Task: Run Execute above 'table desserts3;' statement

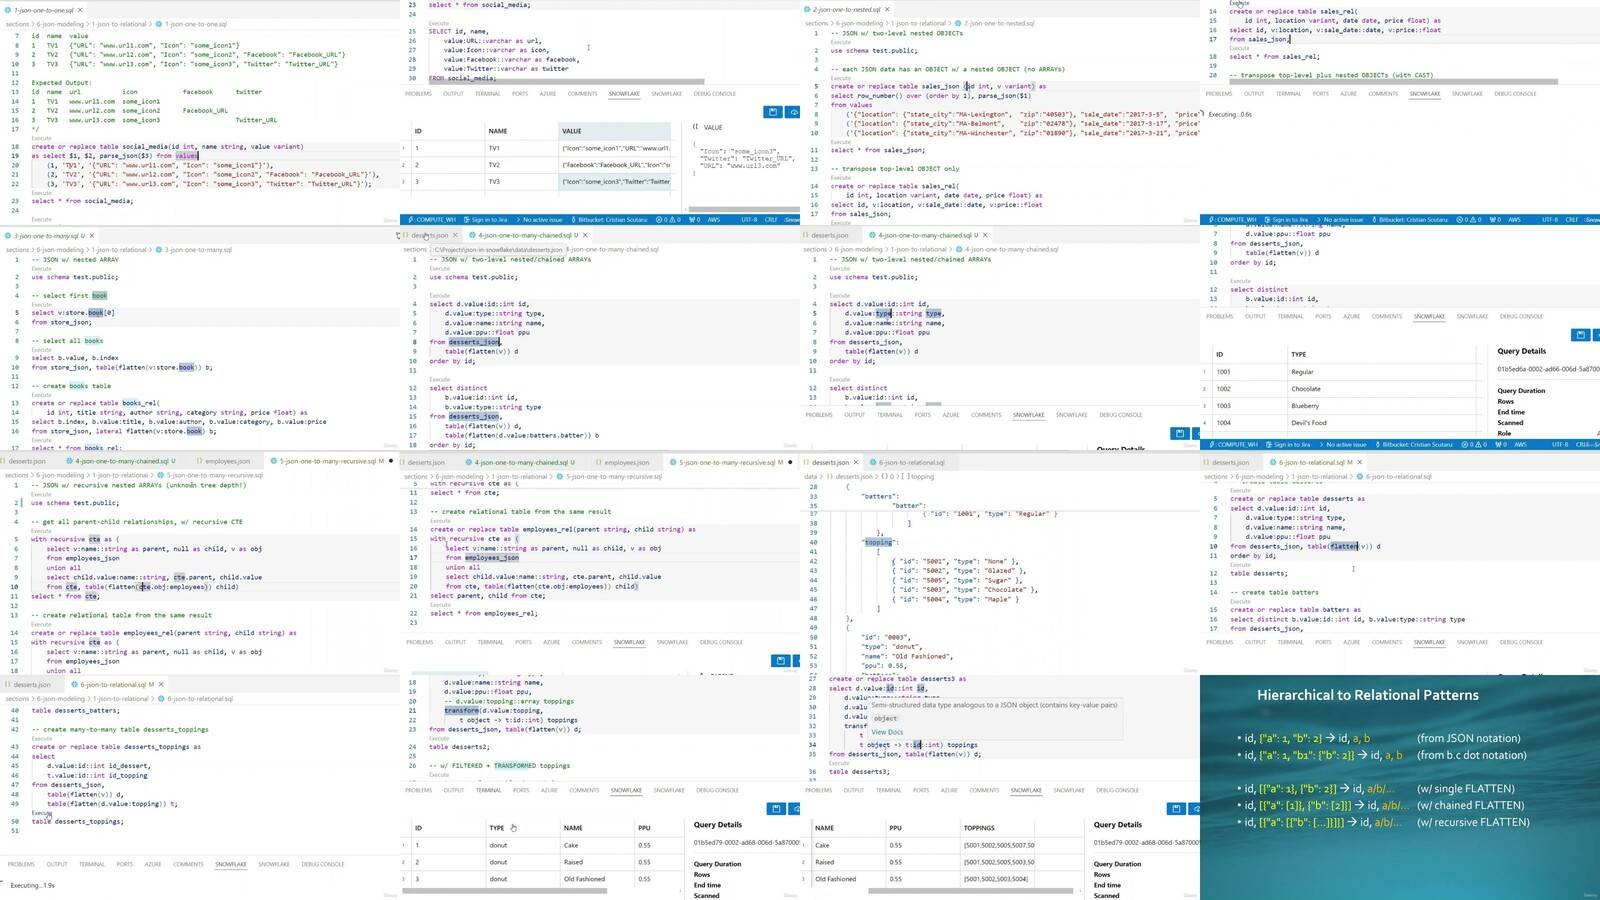Action: pyautogui.click(x=839, y=763)
